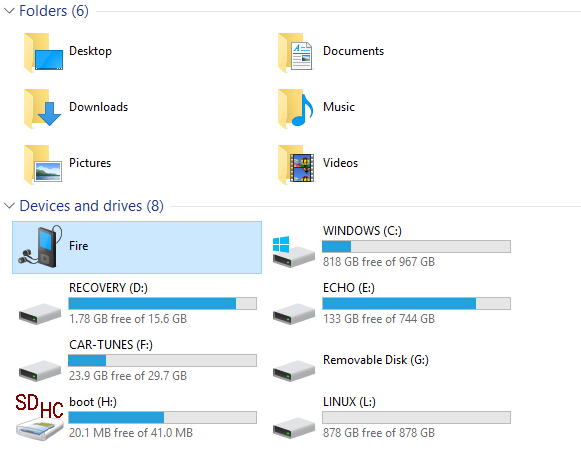
Task: Click the Folders (6) group header text
Action: (x=54, y=11)
